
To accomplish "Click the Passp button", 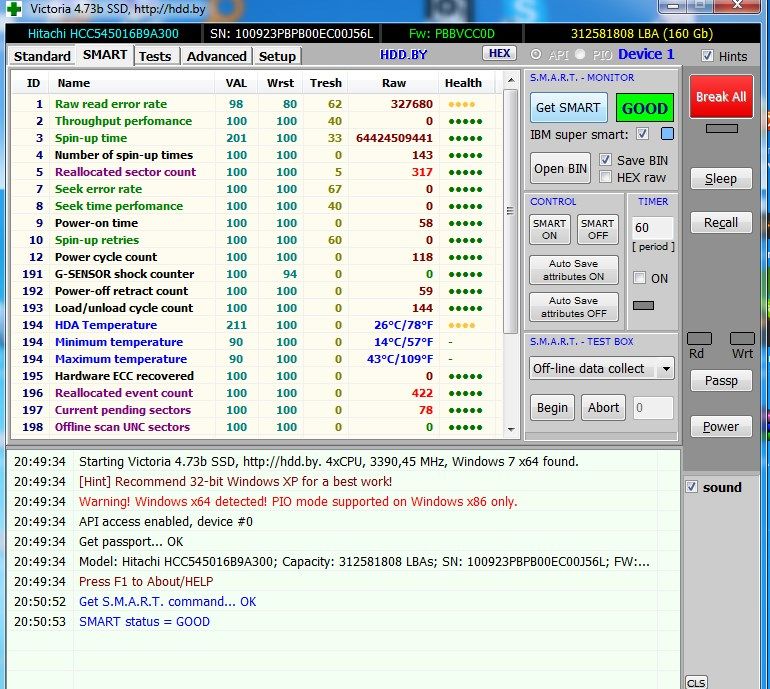I will tap(721, 381).
